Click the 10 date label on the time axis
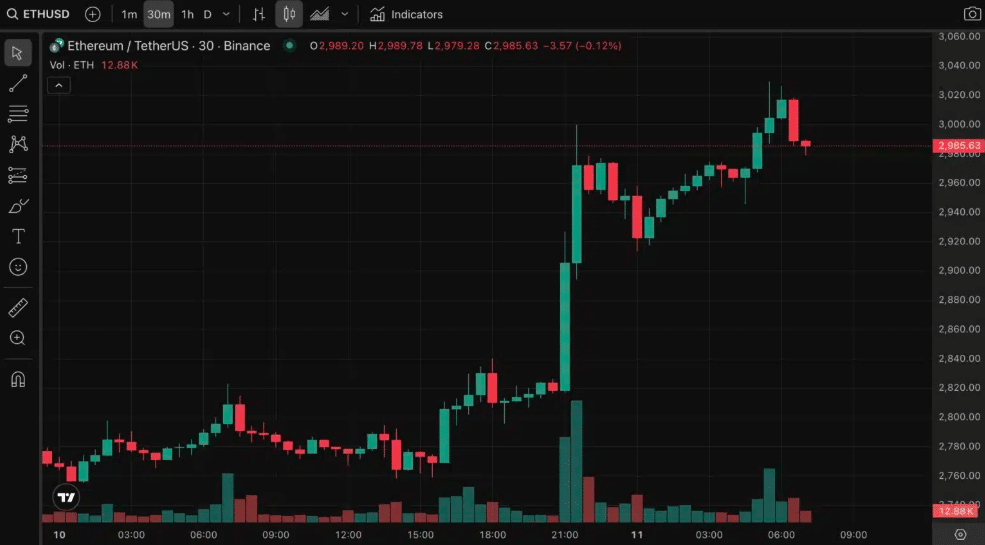This screenshot has height=545, width=985. point(59,535)
